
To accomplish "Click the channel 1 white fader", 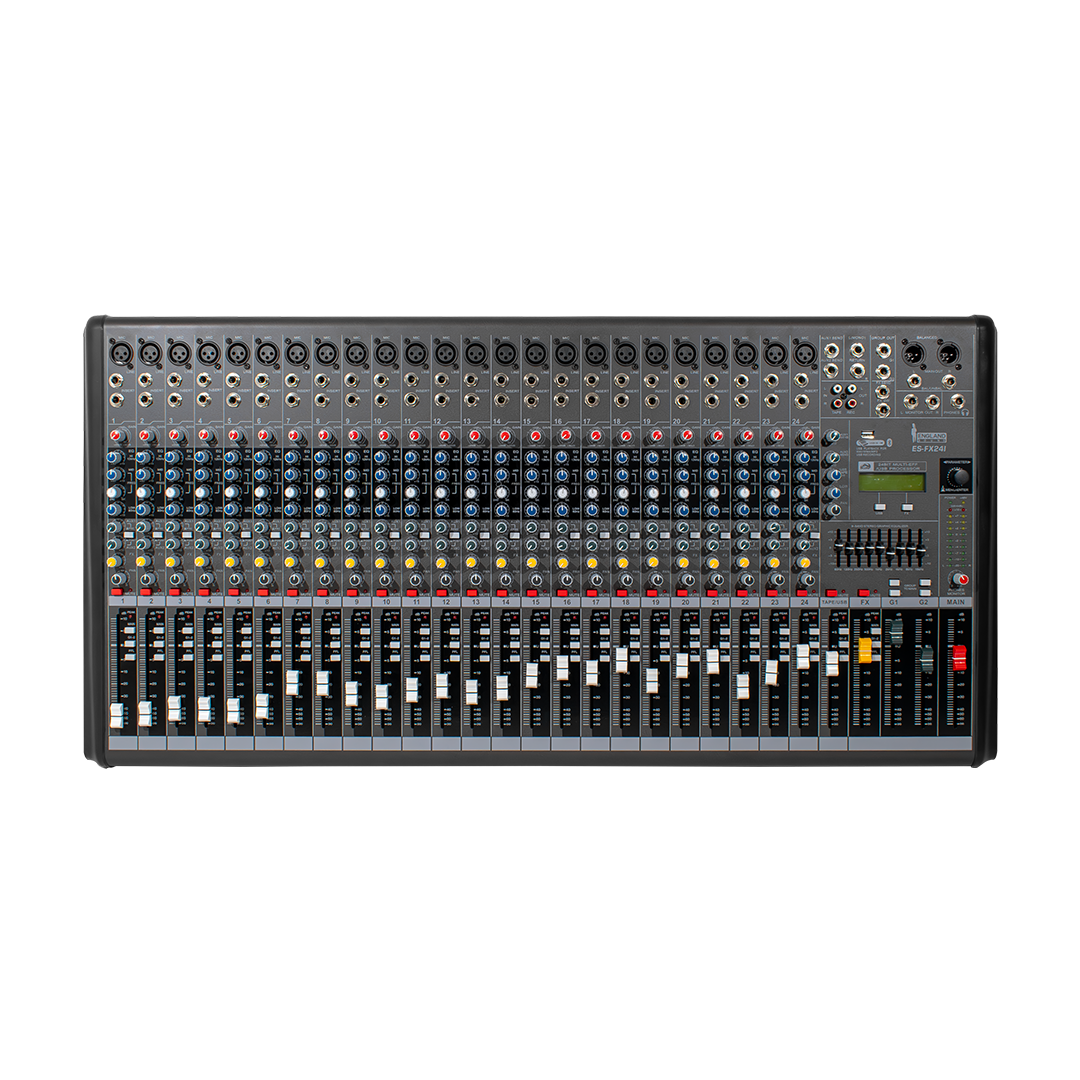I will coord(116,716).
